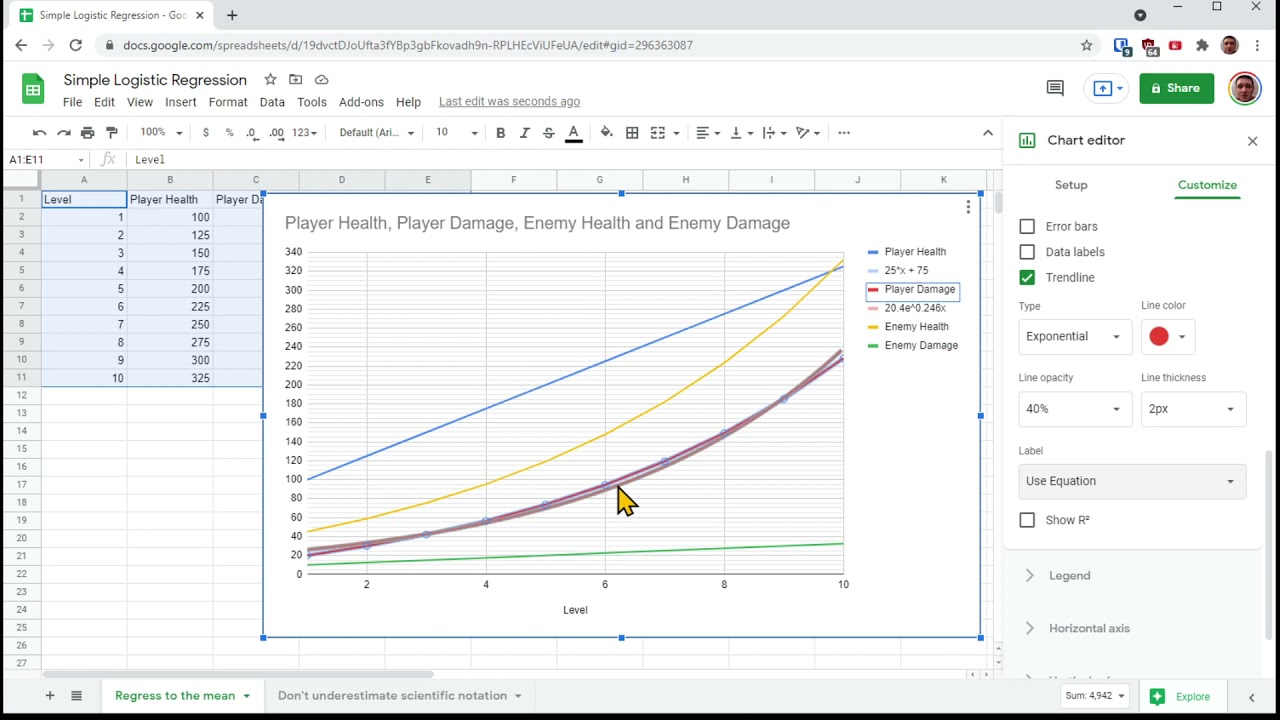Viewport: 1280px width, 720px height.
Task: Open the Google Sheets home icon
Action: 33,89
